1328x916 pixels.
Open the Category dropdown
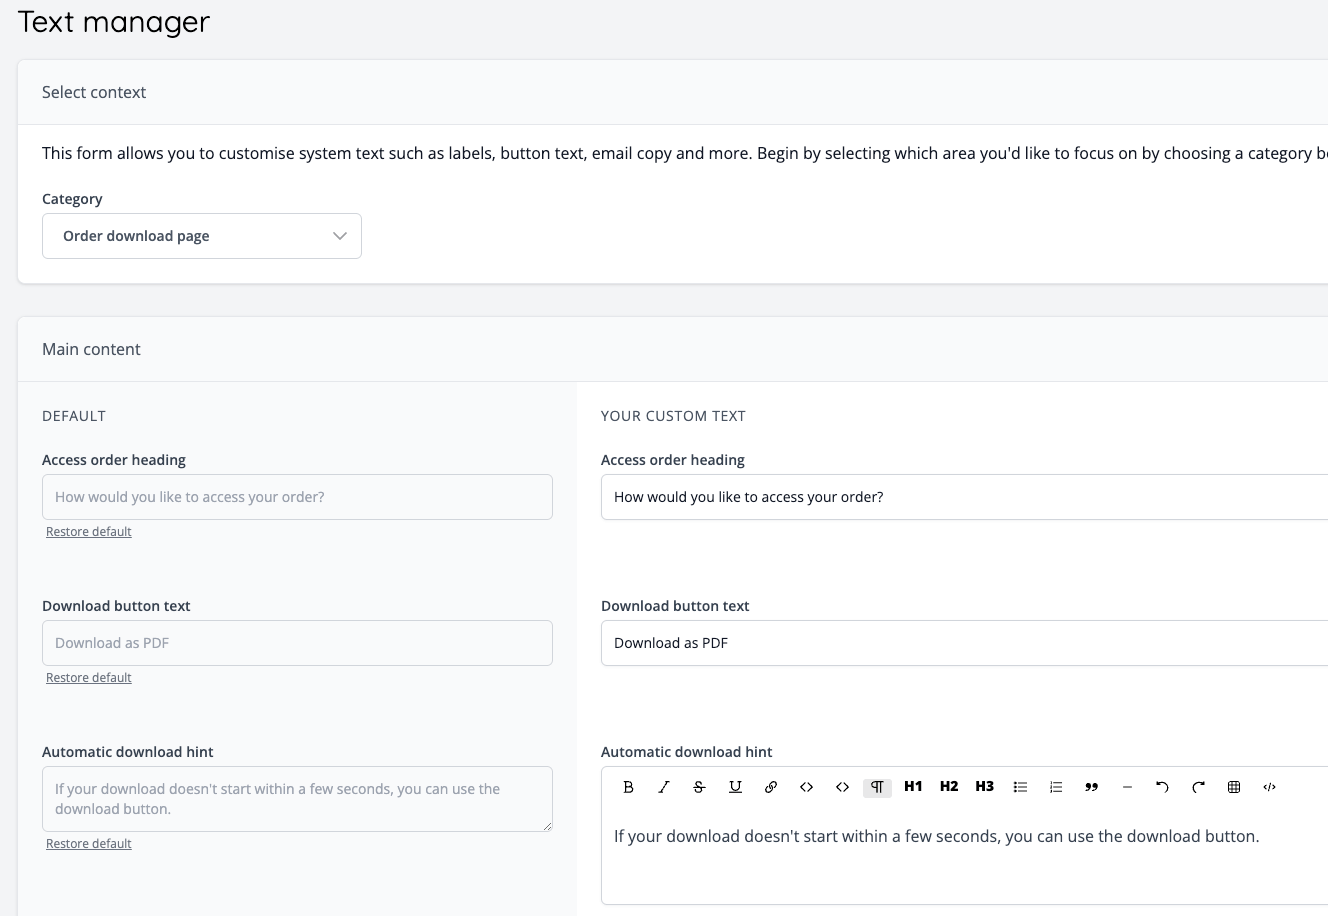(x=202, y=235)
